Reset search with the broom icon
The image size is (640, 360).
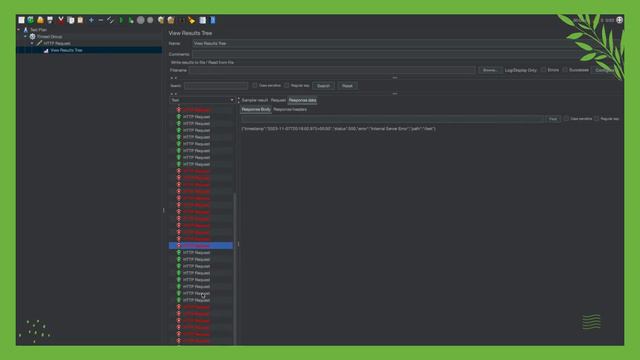click(191, 20)
